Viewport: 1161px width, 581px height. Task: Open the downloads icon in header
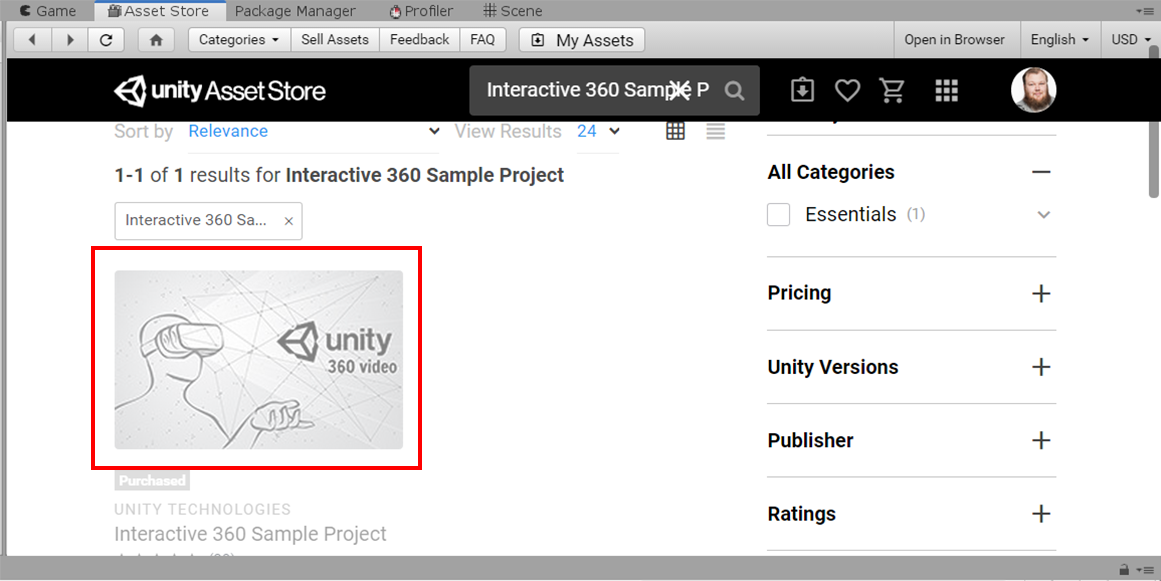(802, 91)
